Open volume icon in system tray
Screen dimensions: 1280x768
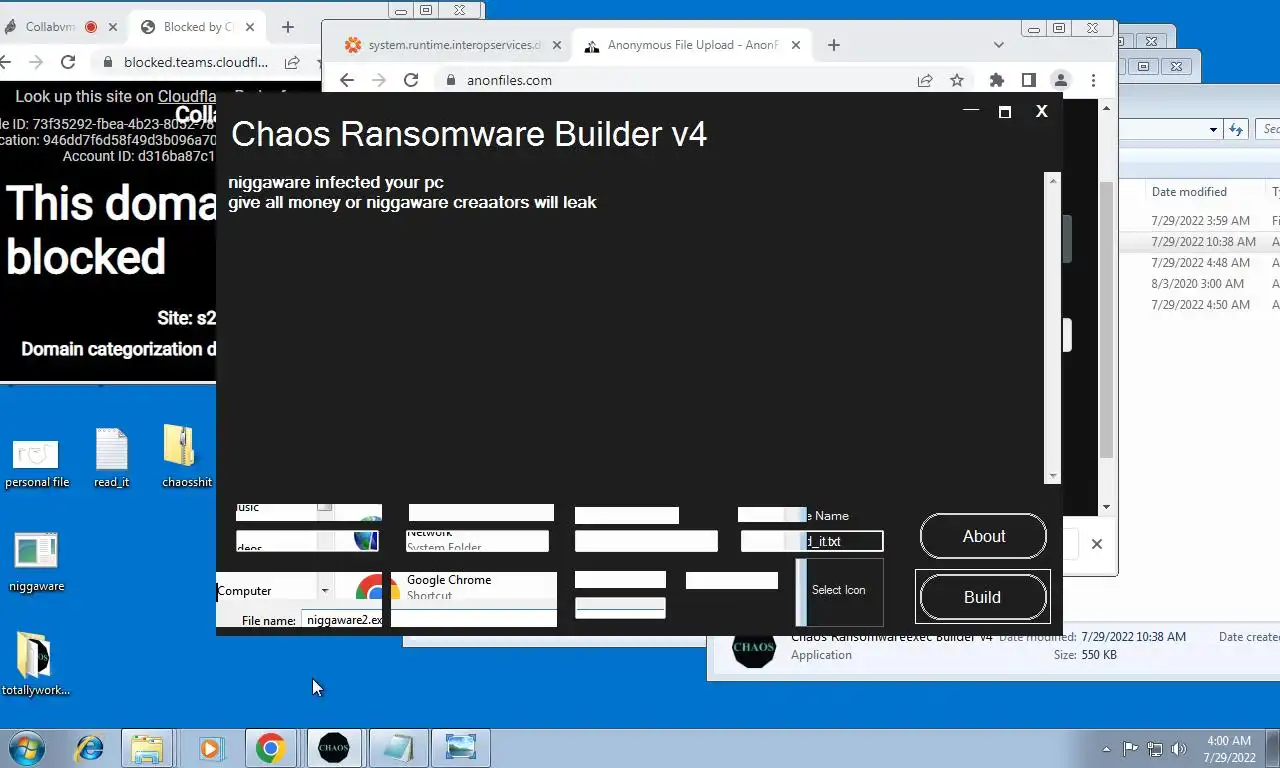click(1179, 749)
